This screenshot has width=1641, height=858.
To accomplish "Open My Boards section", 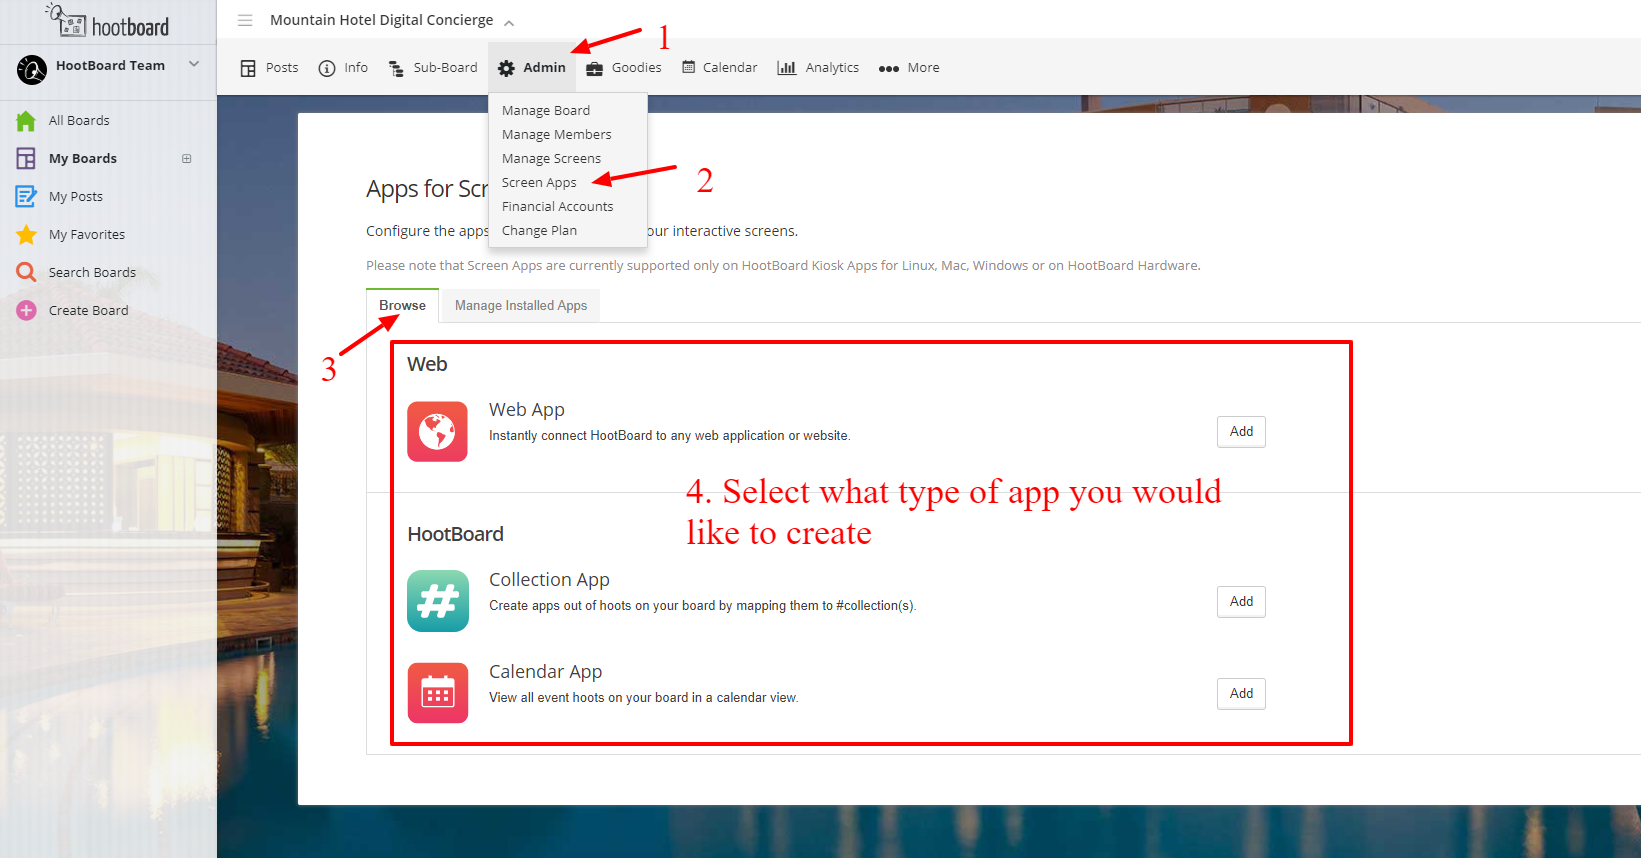I will point(83,159).
